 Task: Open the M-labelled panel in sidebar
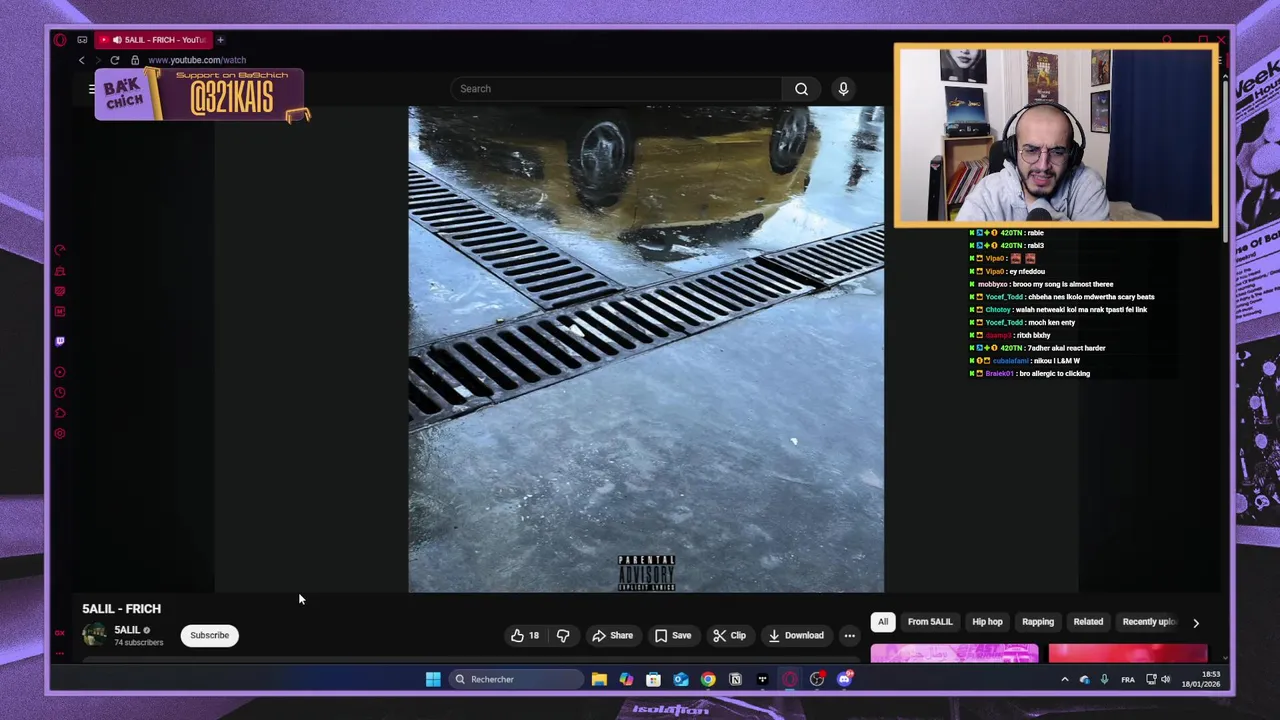(60, 311)
